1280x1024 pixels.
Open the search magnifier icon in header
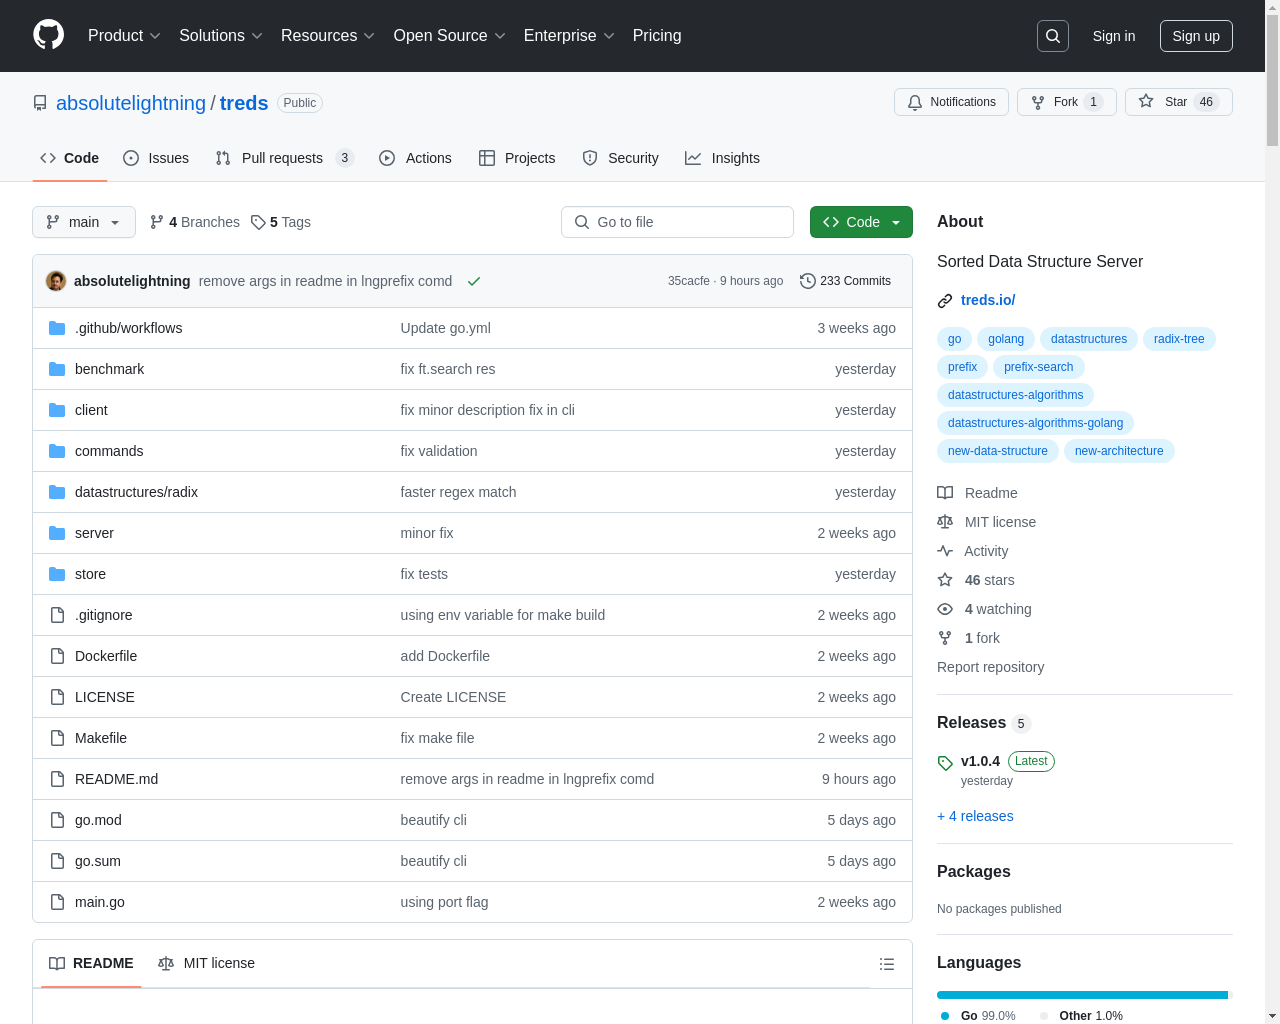click(x=1053, y=36)
